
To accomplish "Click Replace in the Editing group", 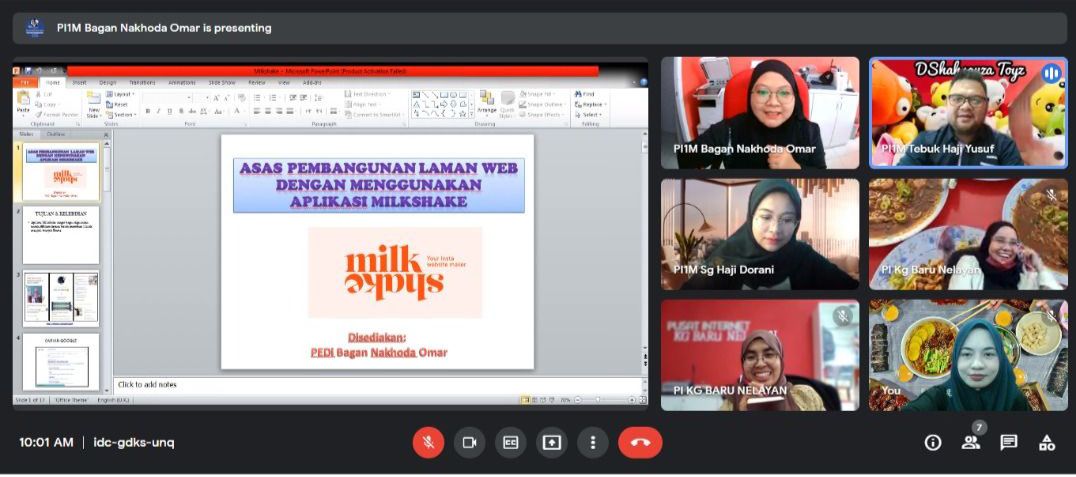I will point(589,104).
